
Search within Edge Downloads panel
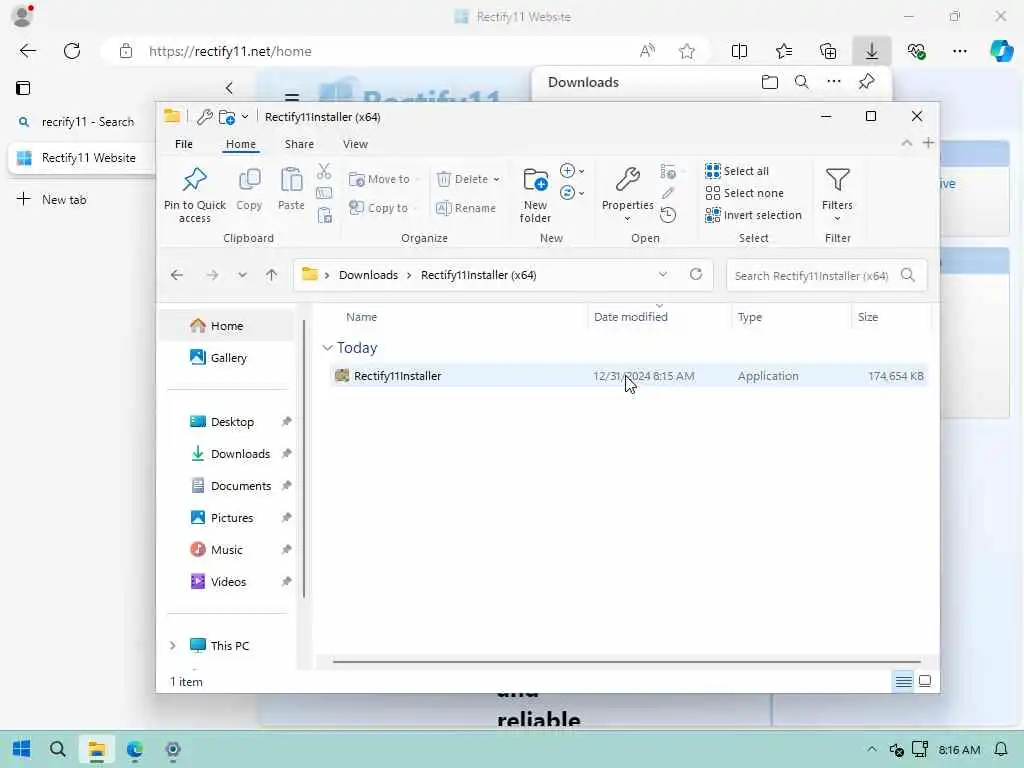[x=801, y=82]
